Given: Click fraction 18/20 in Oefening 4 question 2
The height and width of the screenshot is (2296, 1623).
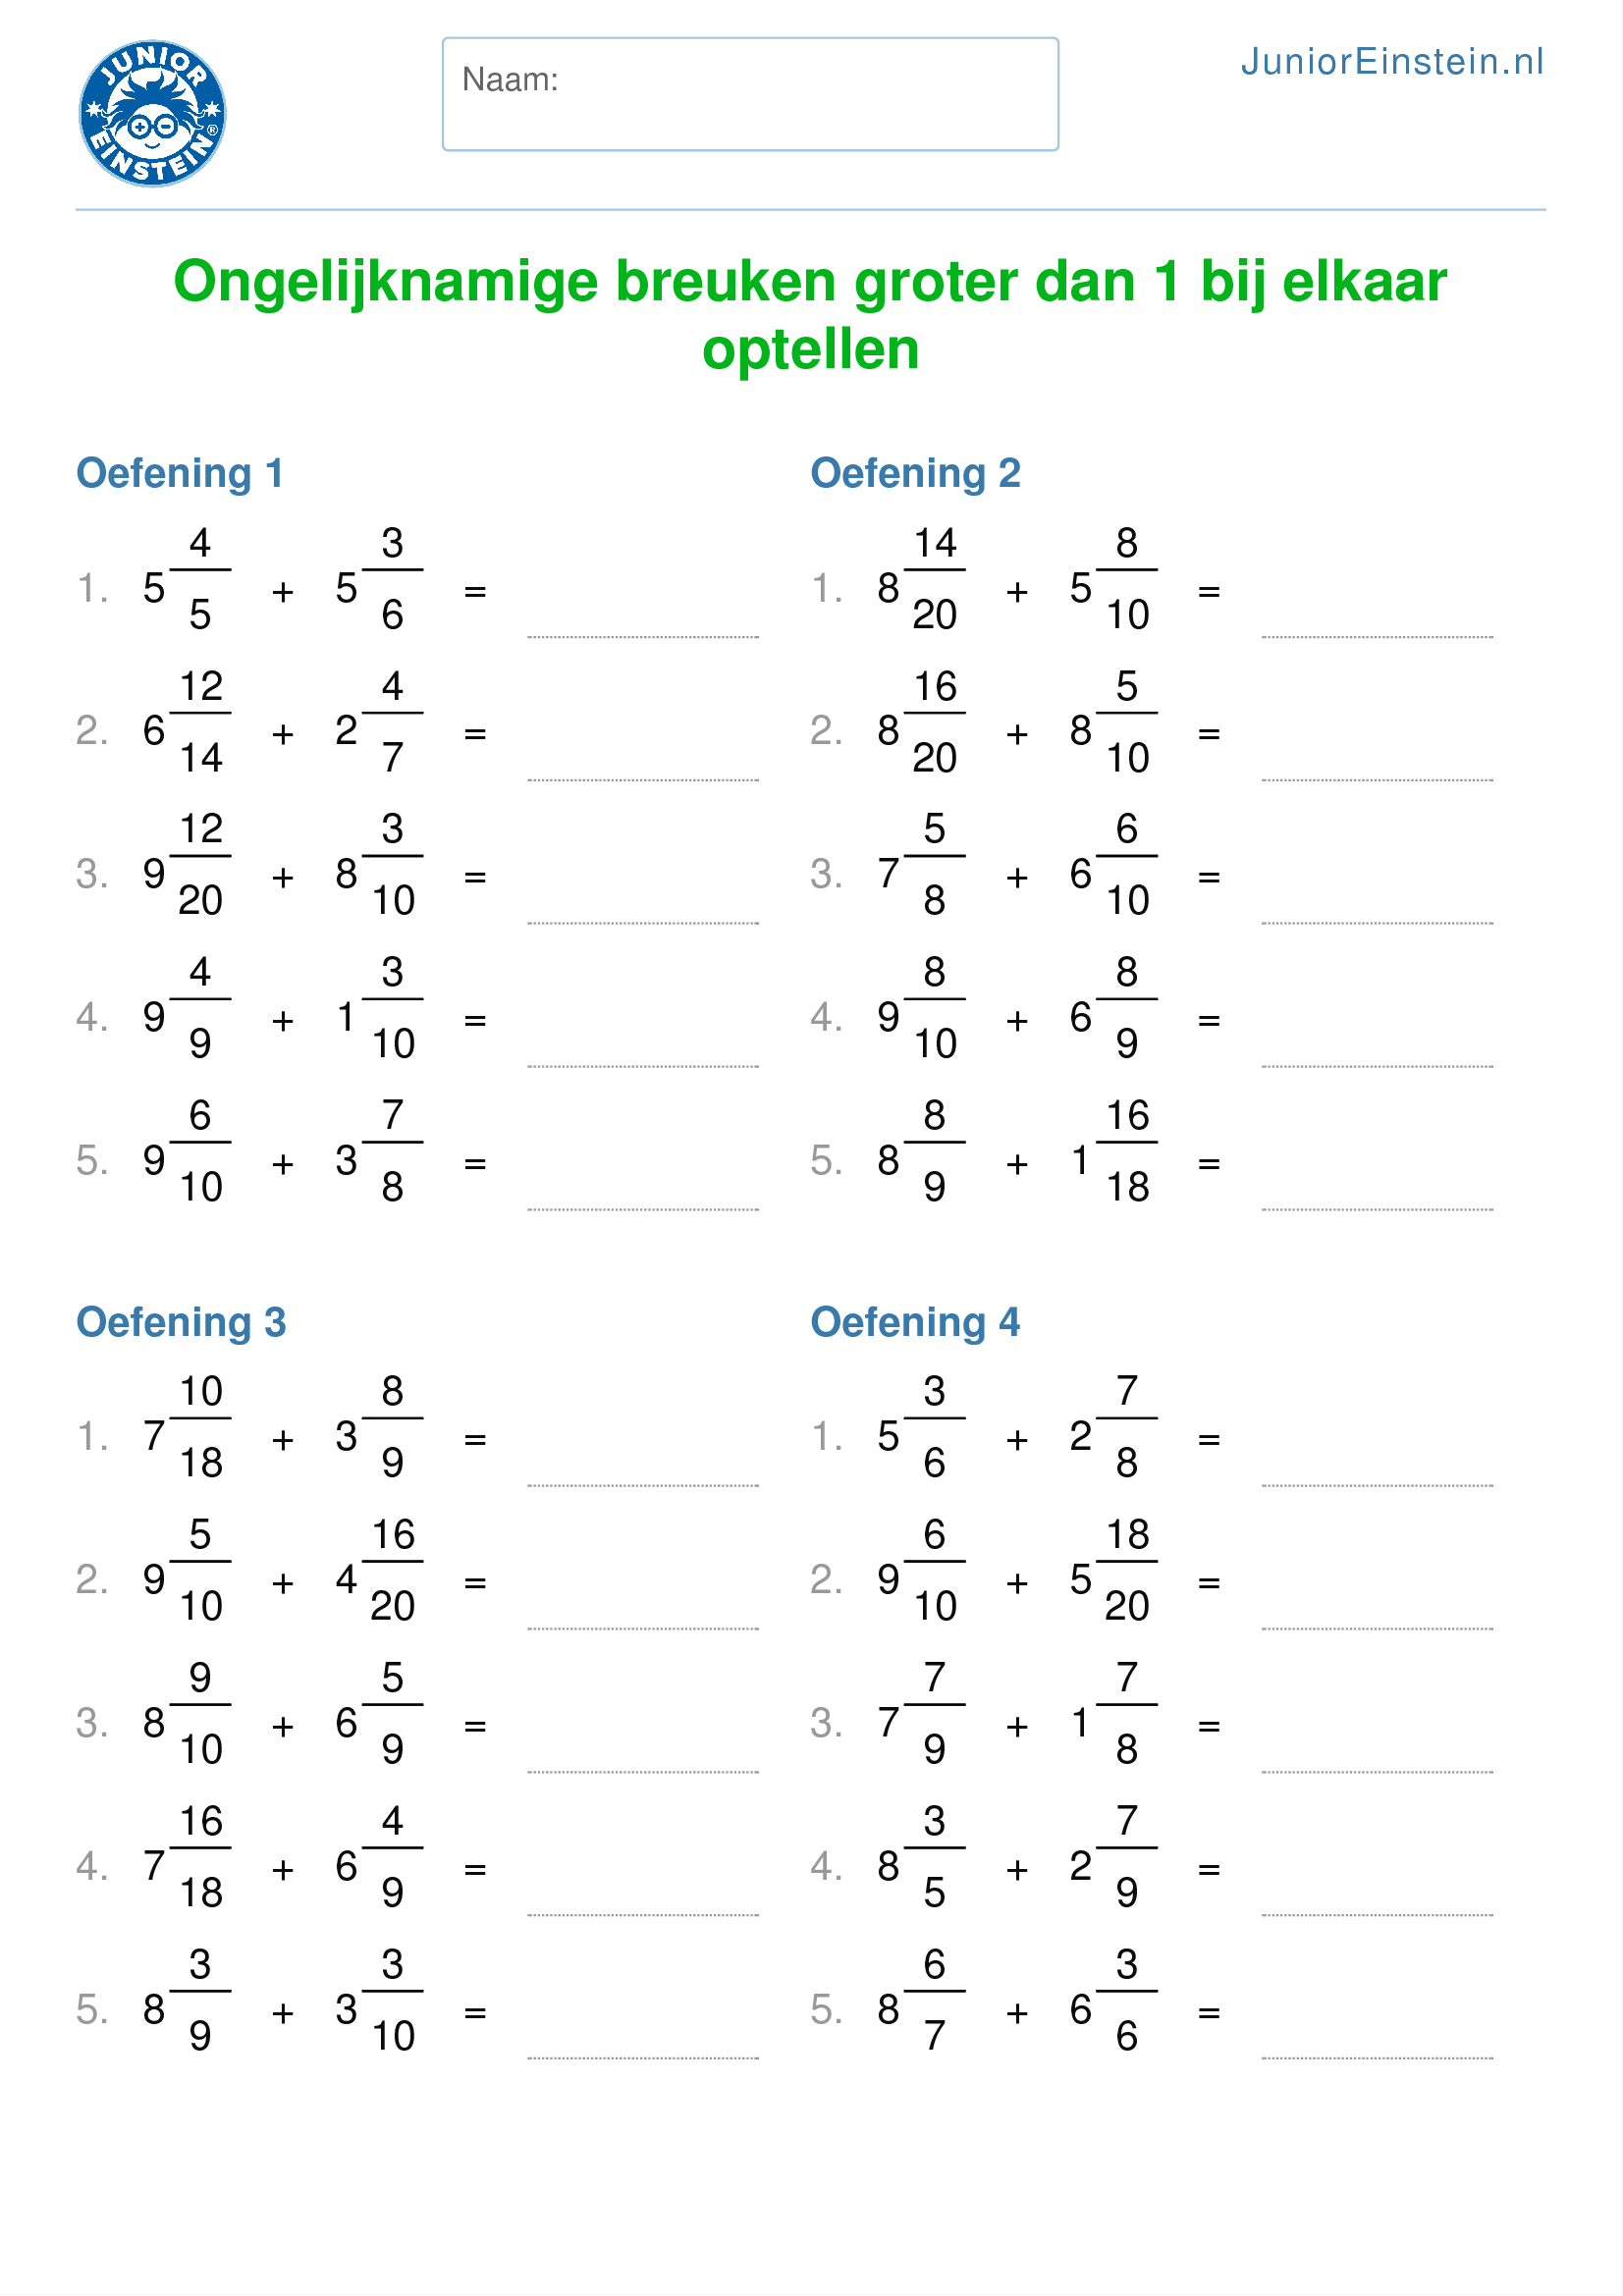Looking at the screenshot, I should coord(1127,1570).
